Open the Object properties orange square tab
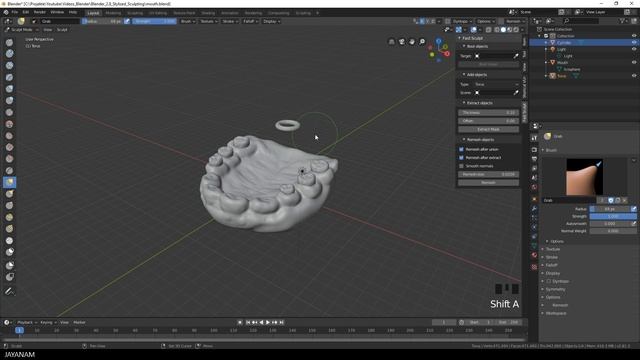 pos(534,199)
